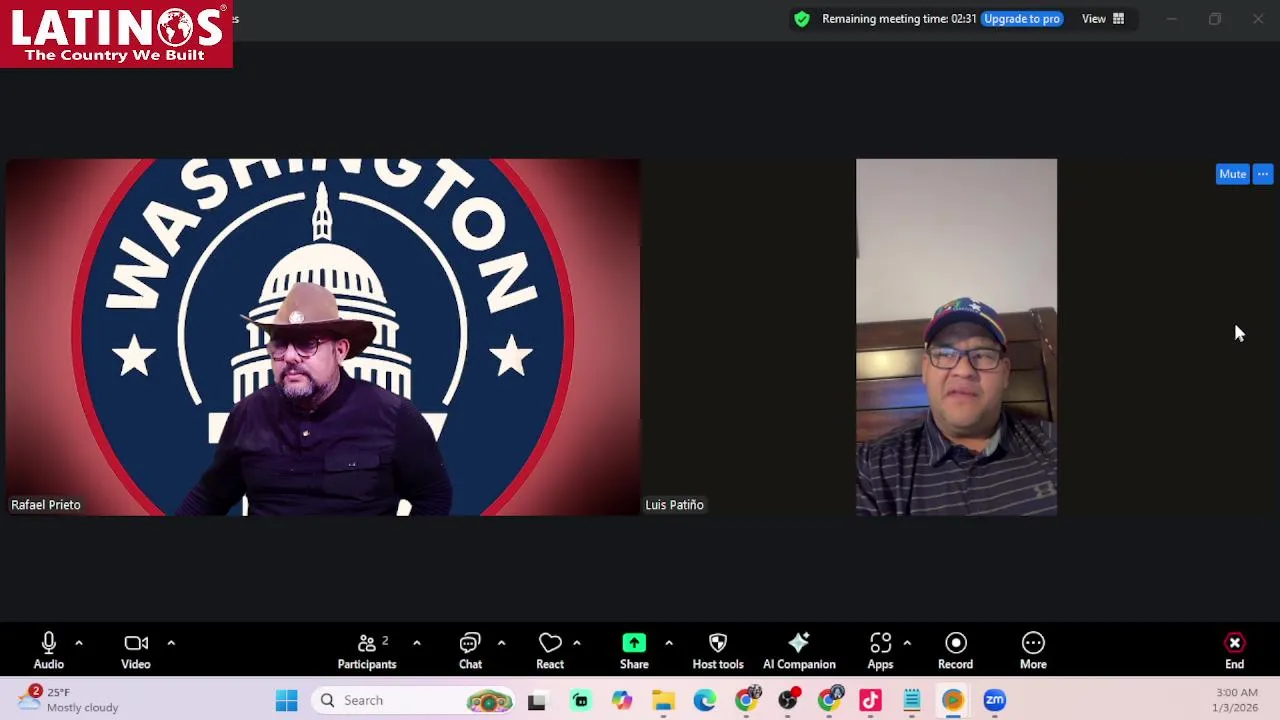Start recording with the Record button

coord(955,650)
